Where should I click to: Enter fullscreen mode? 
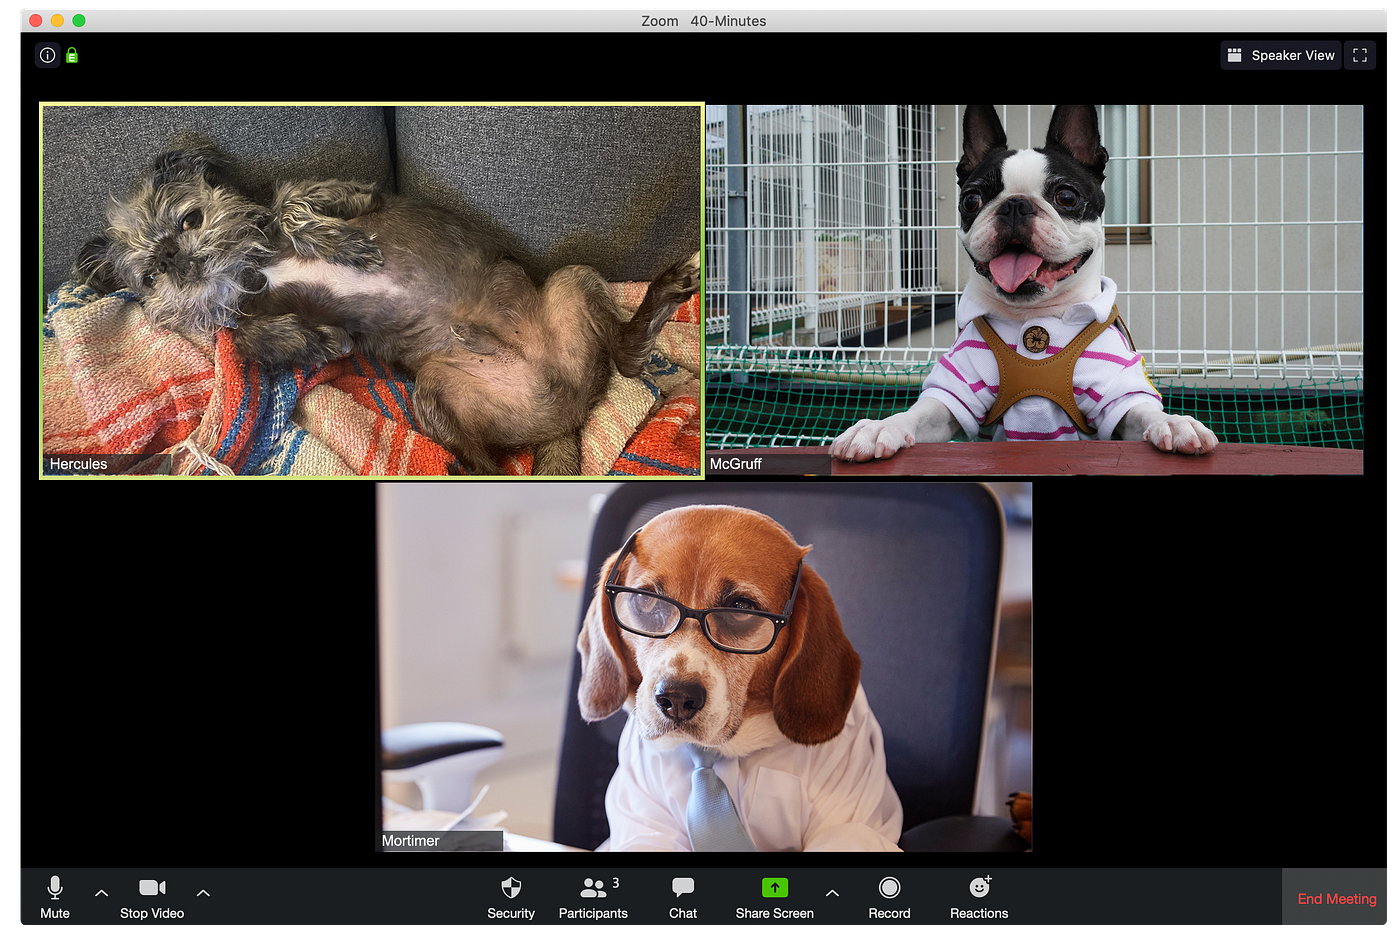(1359, 55)
